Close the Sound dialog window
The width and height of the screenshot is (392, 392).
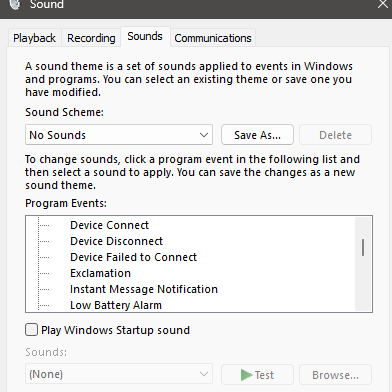click(383, 4)
